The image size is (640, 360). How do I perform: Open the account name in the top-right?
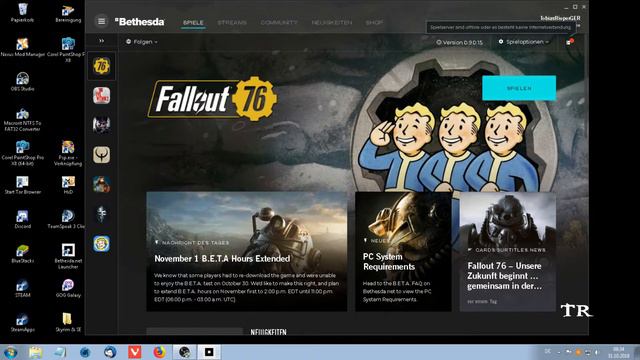(x=560, y=18)
